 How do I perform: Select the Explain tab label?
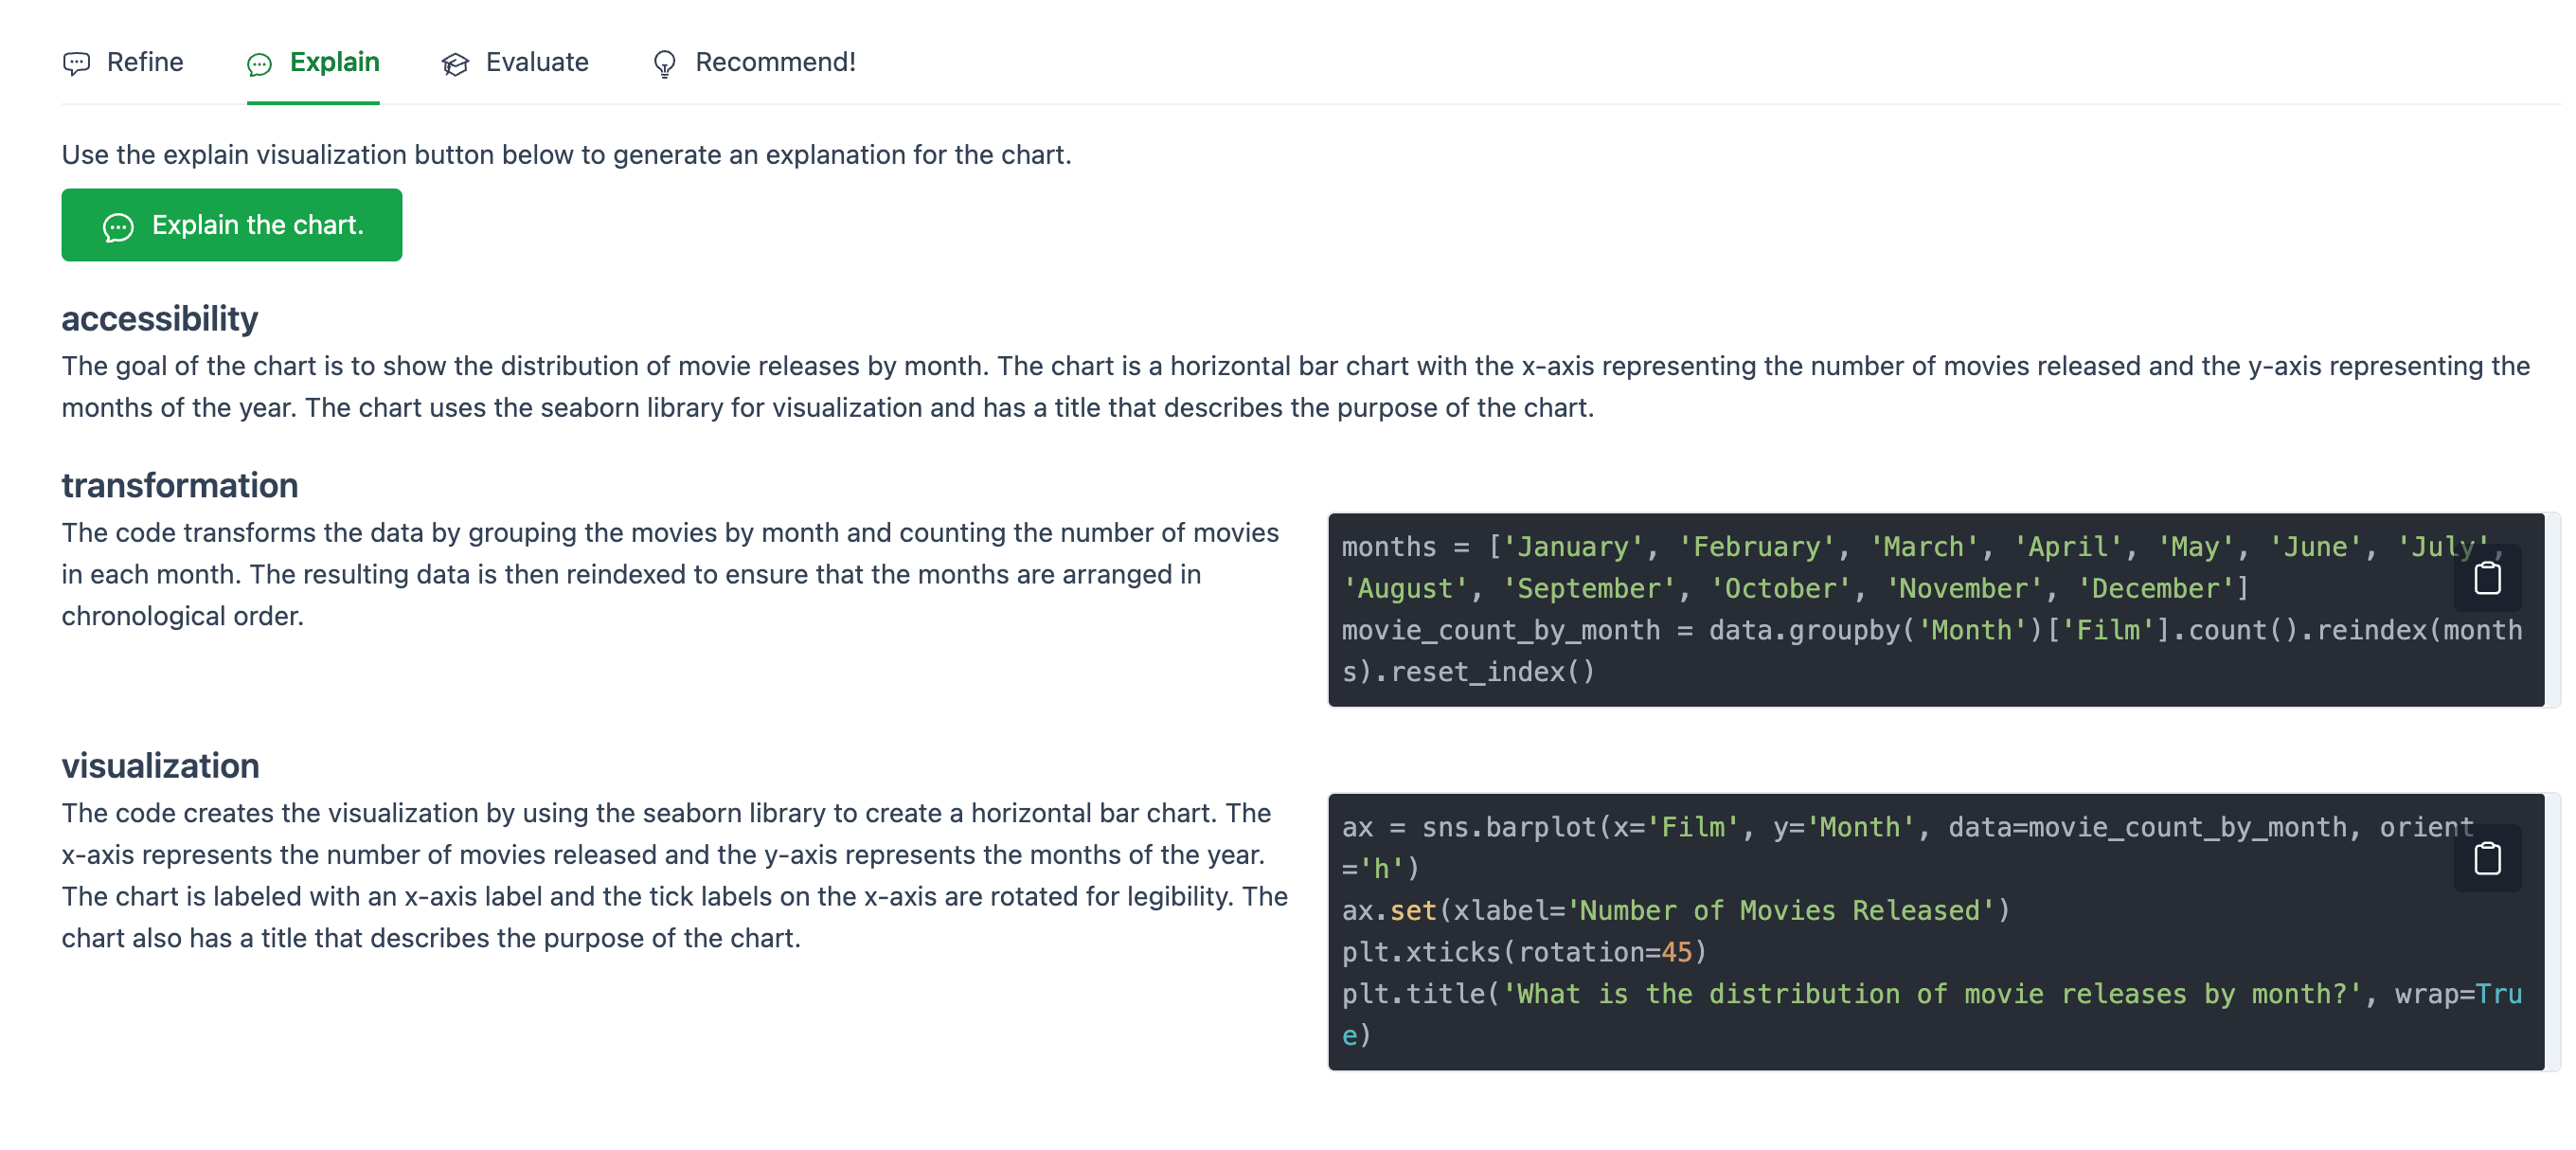pyautogui.click(x=334, y=62)
